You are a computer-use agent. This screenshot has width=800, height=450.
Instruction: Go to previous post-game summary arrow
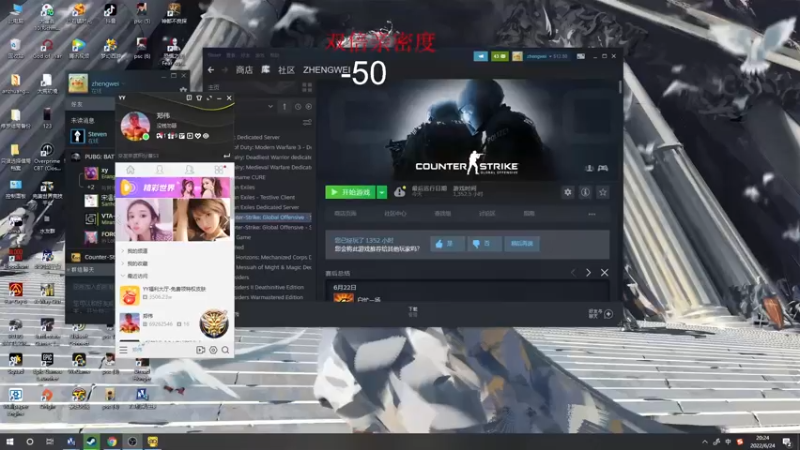[x=572, y=273]
